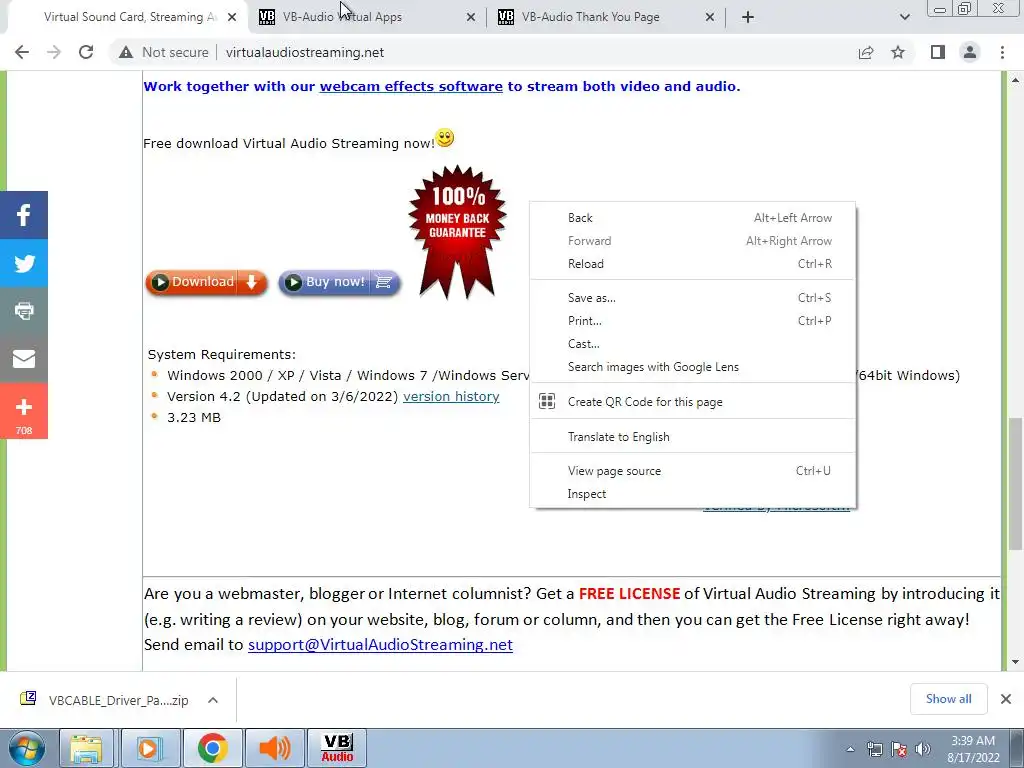
Task: Show hidden system tray icons
Action: [x=850, y=749]
